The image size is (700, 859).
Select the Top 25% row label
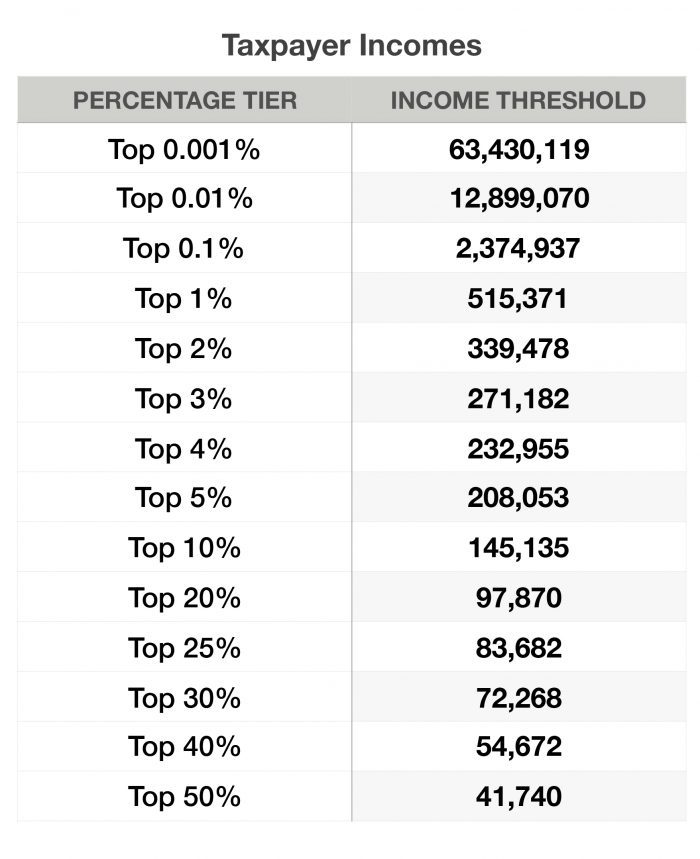tap(184, 648)
